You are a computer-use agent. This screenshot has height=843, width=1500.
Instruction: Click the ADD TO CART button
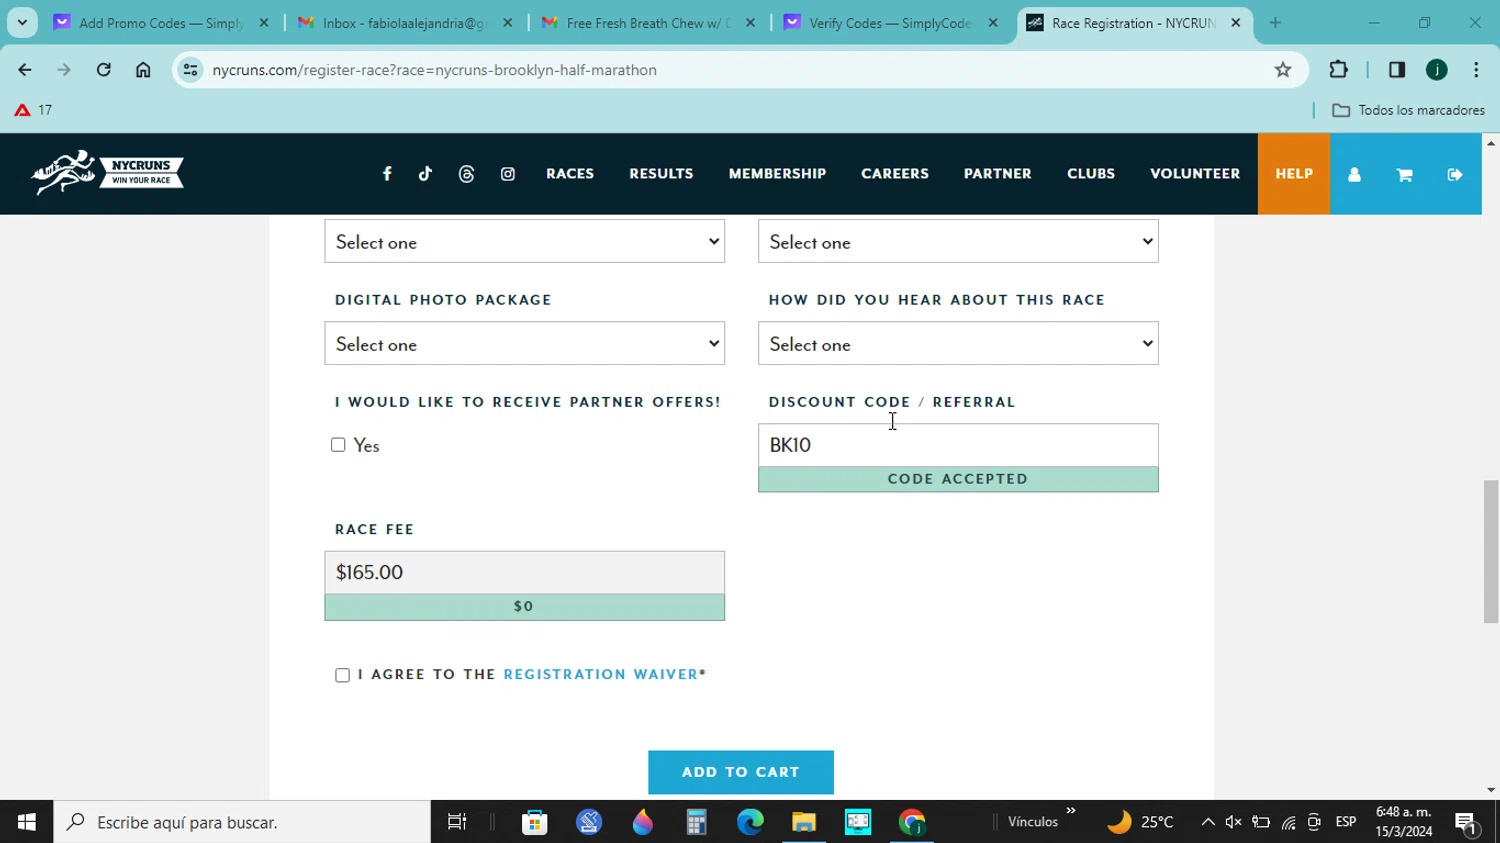click(x=741, y=772)
